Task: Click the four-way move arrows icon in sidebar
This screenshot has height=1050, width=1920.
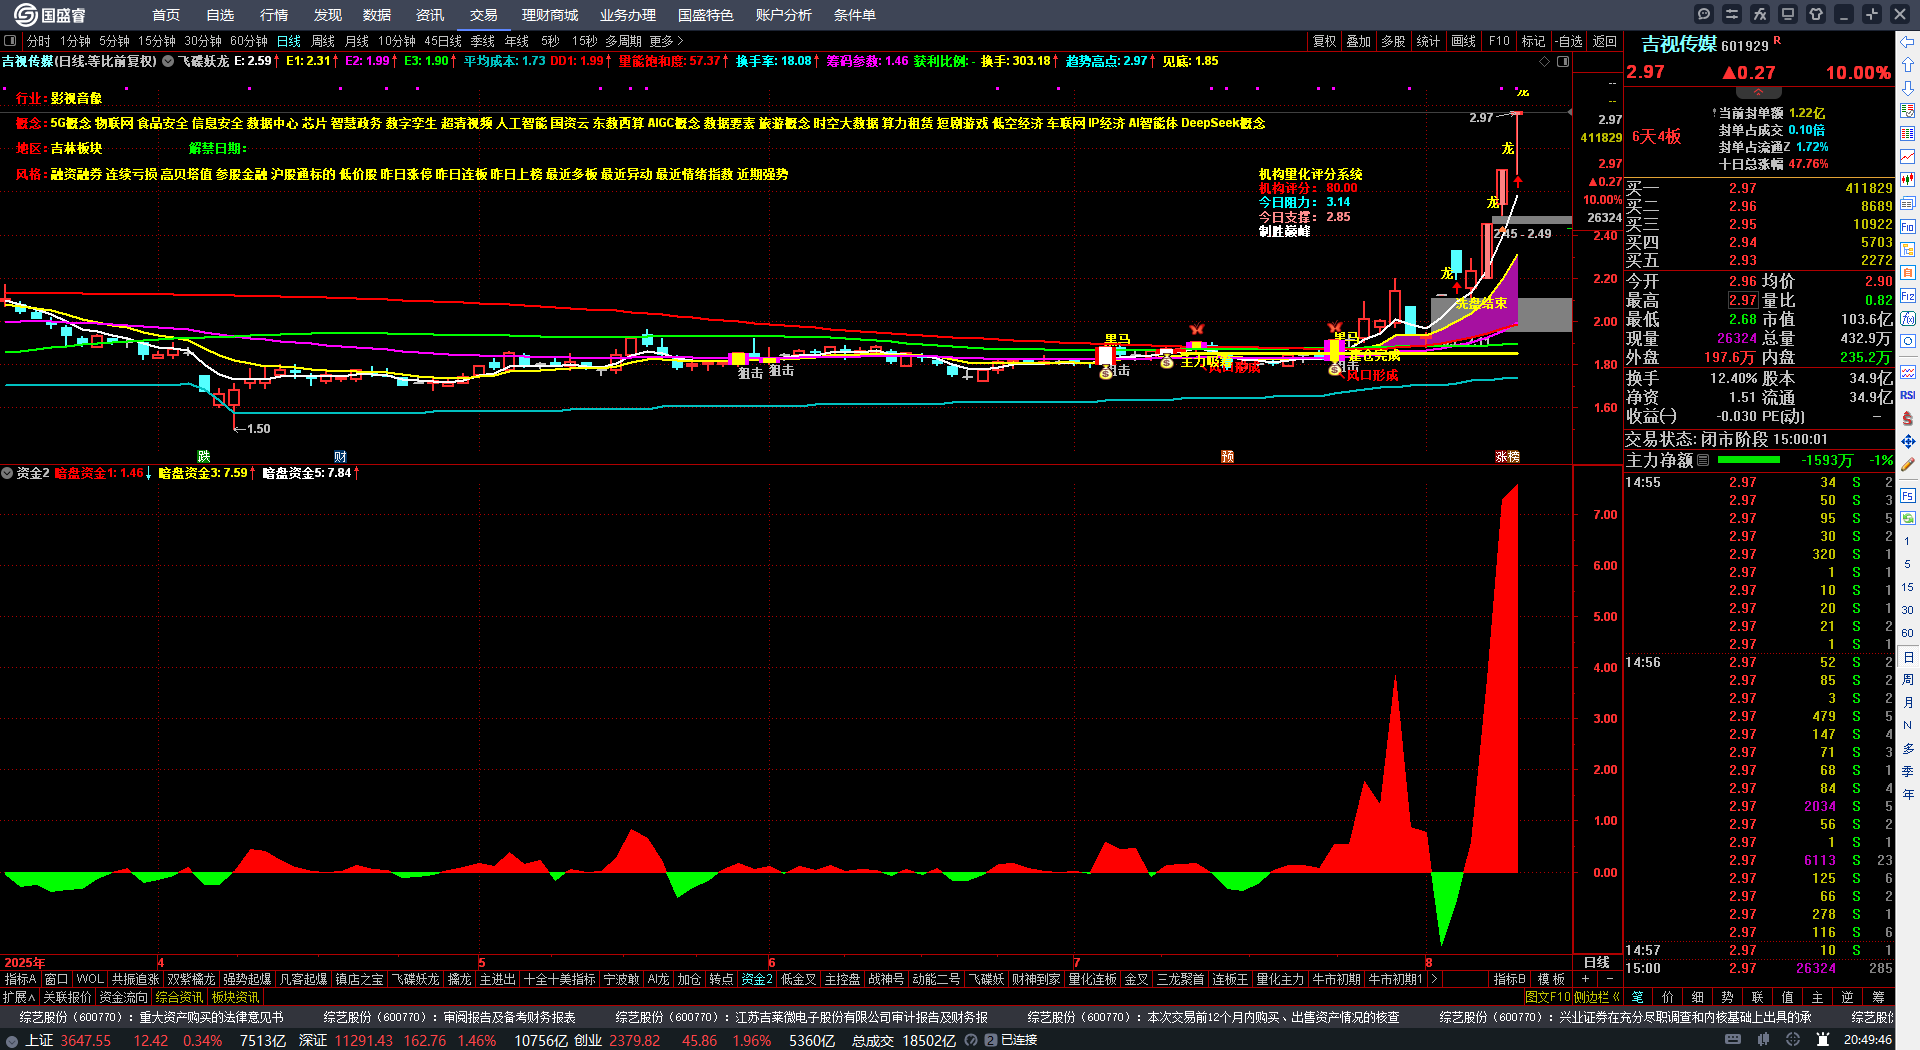Action: coord(1908,441)
